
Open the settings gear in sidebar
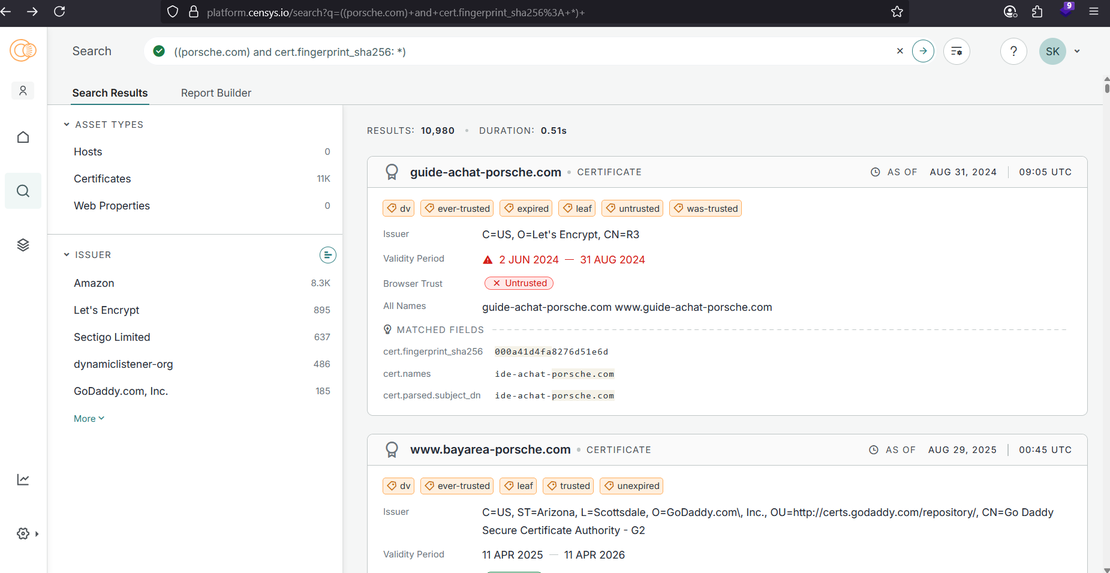[x=23, y=534]
